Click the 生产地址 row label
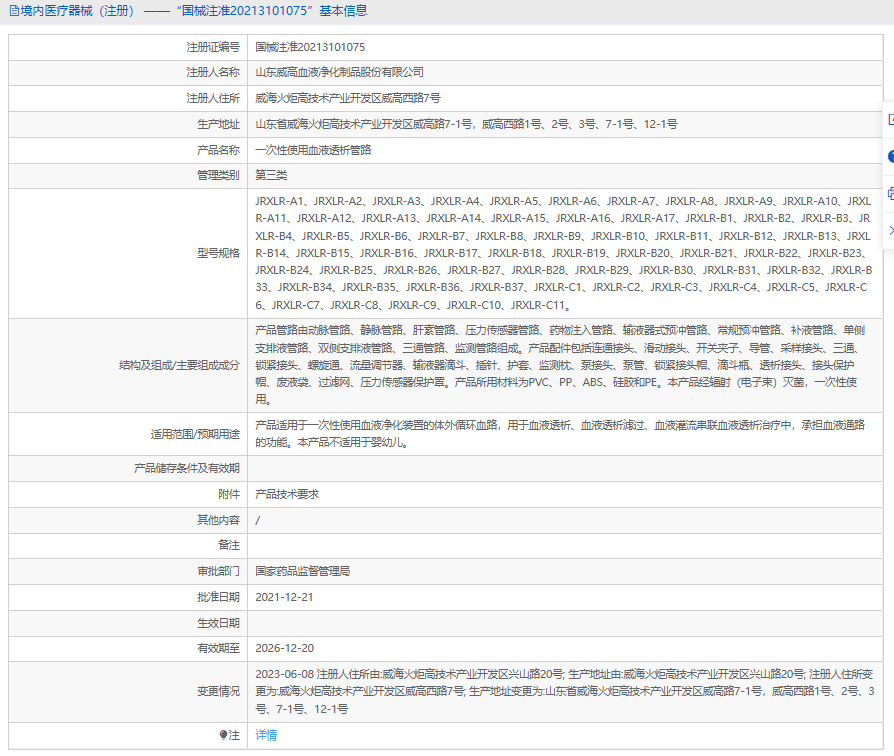 tap(218, 124)
